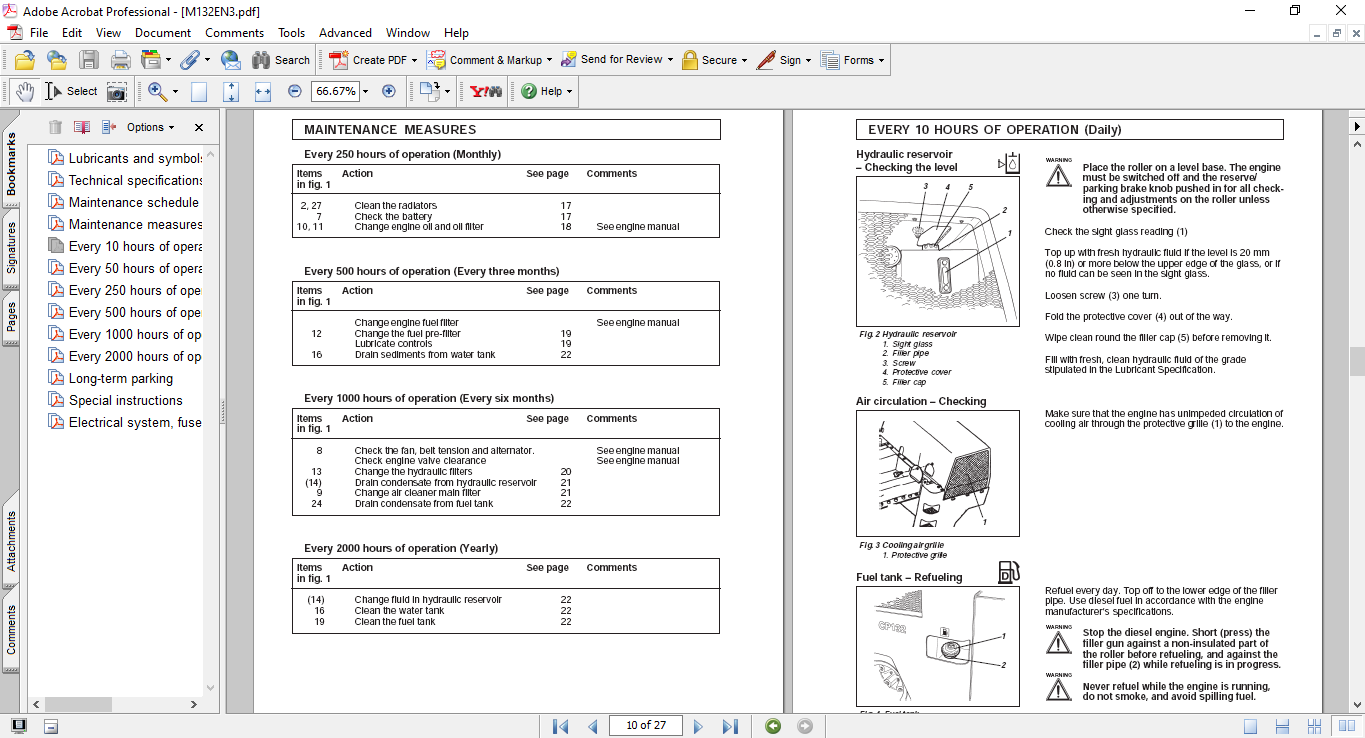Click the Fit Width icon

tap(263, 92)
